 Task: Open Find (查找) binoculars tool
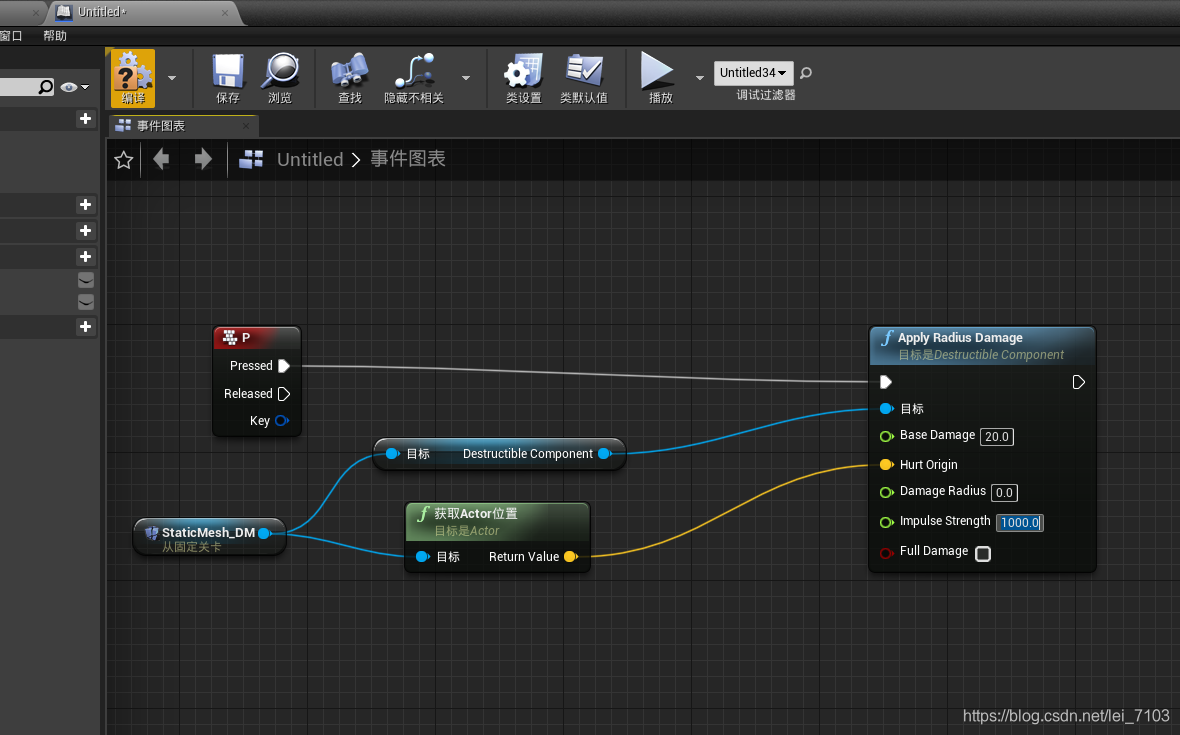pyautogui.click(x=349, y=78)
